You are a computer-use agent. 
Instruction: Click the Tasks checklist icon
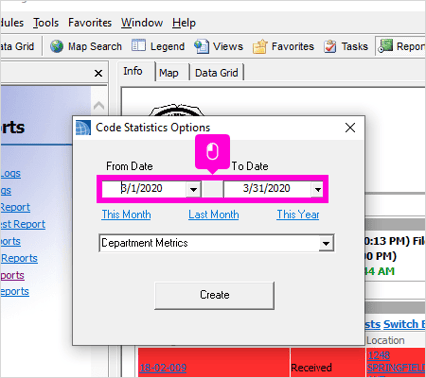330,46
